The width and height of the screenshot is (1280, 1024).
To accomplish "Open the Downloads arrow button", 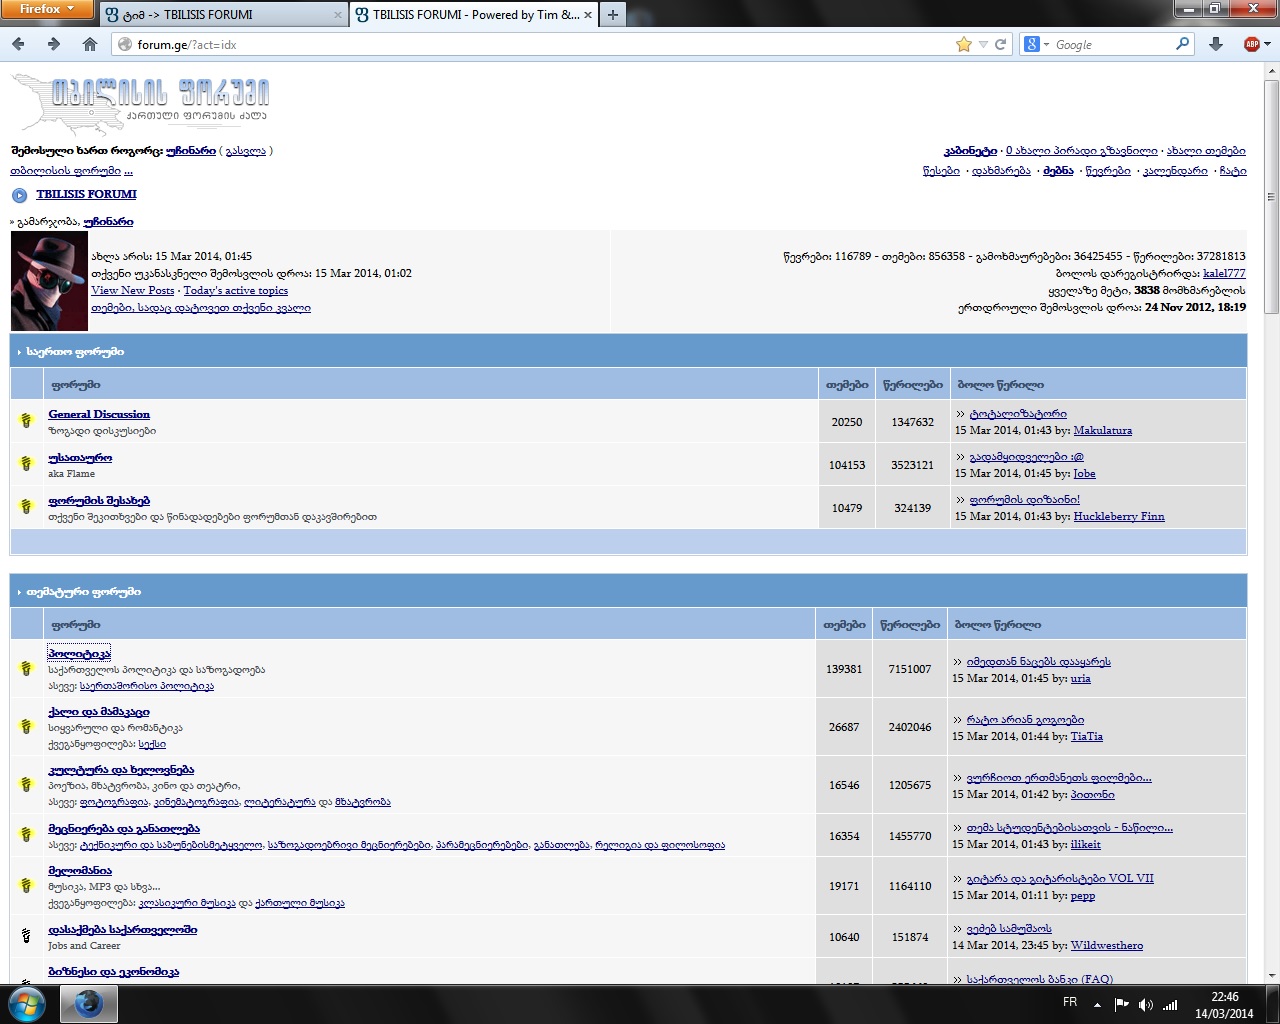I will click(x=1216, y=44).
